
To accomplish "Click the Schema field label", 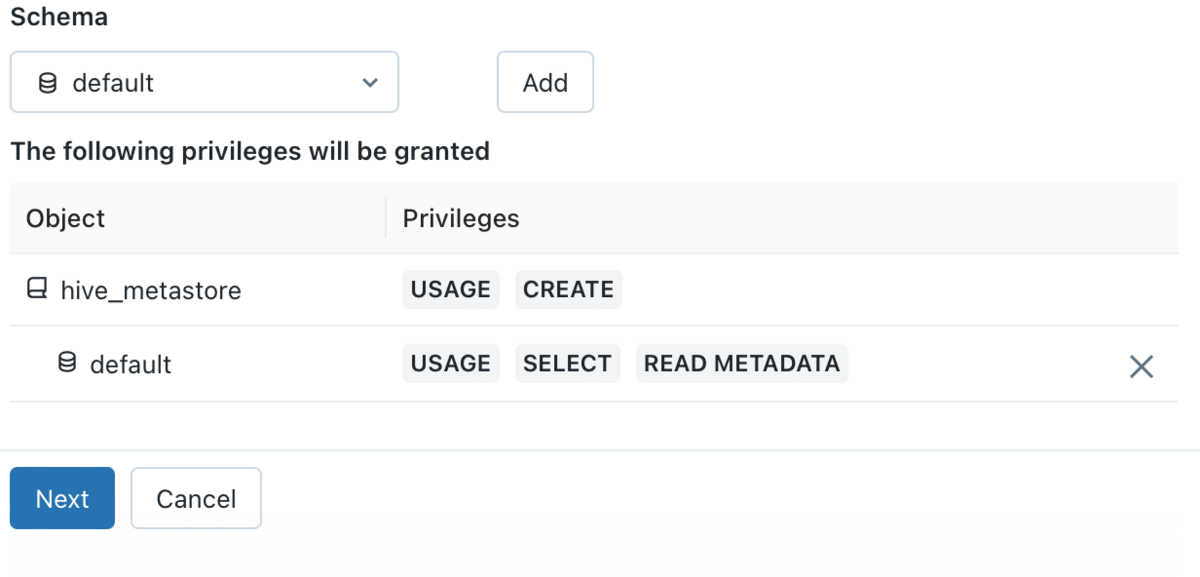I will click(59, 17).
